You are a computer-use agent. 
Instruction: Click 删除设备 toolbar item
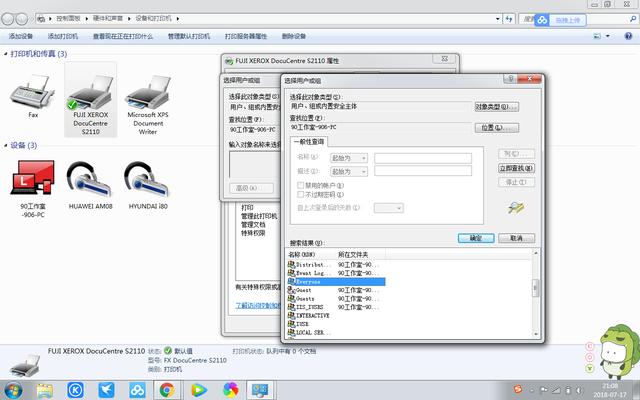pyautogui.click(x=294, y=36)
